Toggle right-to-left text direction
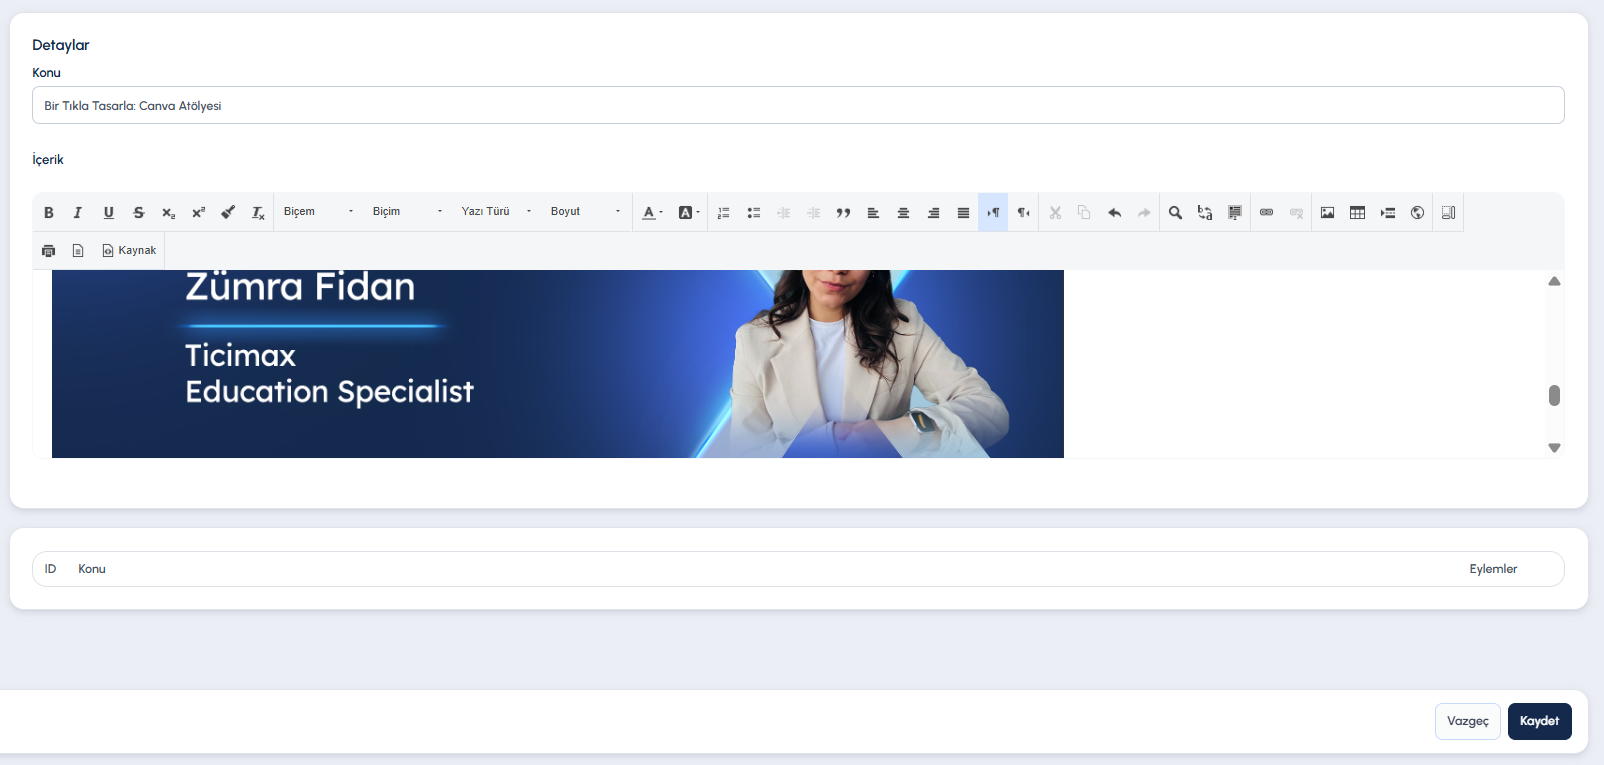 click(1023, 212)
